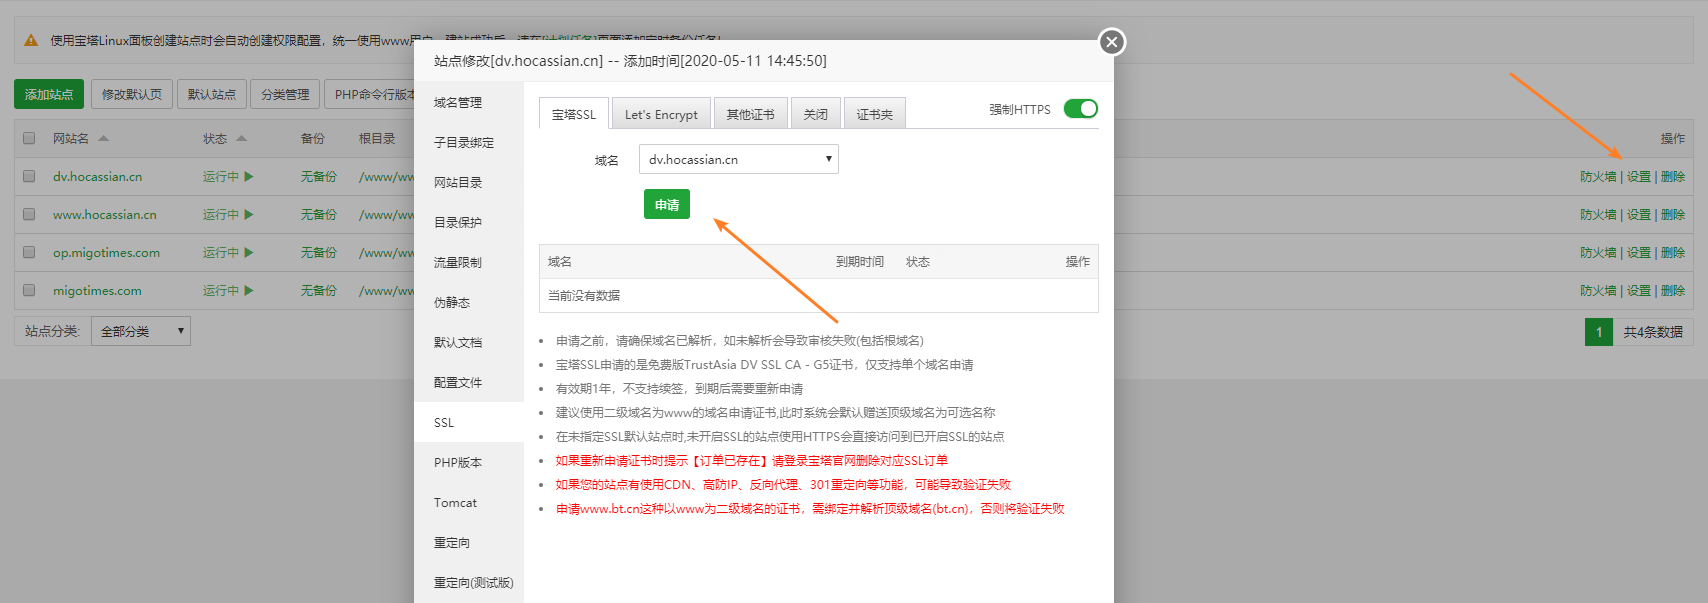The image size is (1708, 603).
Task: Check the select-all checkbox in table header
Action: coord(29,138)
